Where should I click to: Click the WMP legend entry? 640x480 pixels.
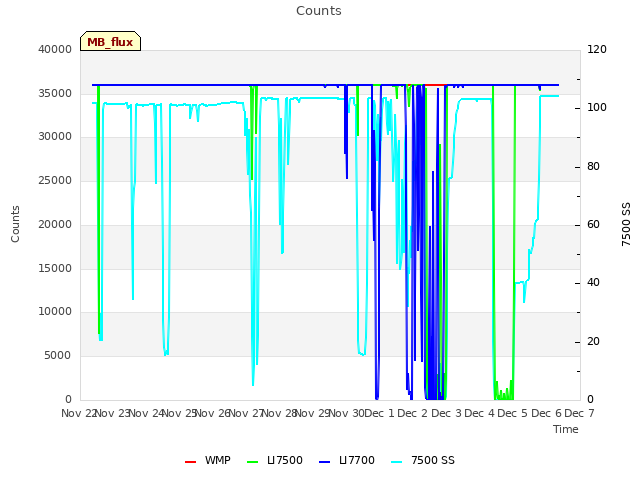point(208,460)
